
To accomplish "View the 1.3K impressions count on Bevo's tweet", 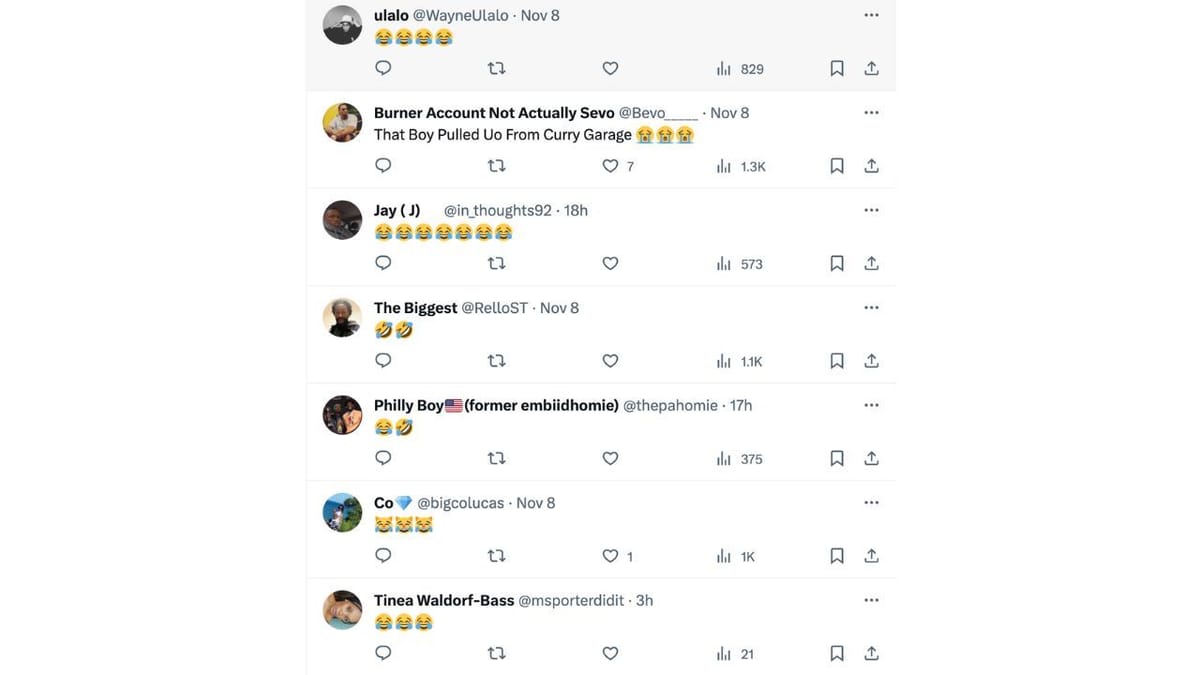I will click(740, 164).
